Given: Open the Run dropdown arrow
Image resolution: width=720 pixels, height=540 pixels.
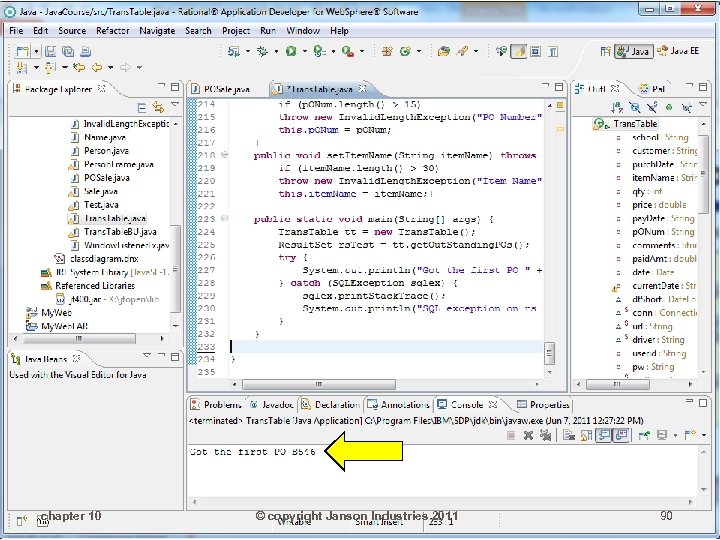Looking at the screenshot, I should coord(304,51).
